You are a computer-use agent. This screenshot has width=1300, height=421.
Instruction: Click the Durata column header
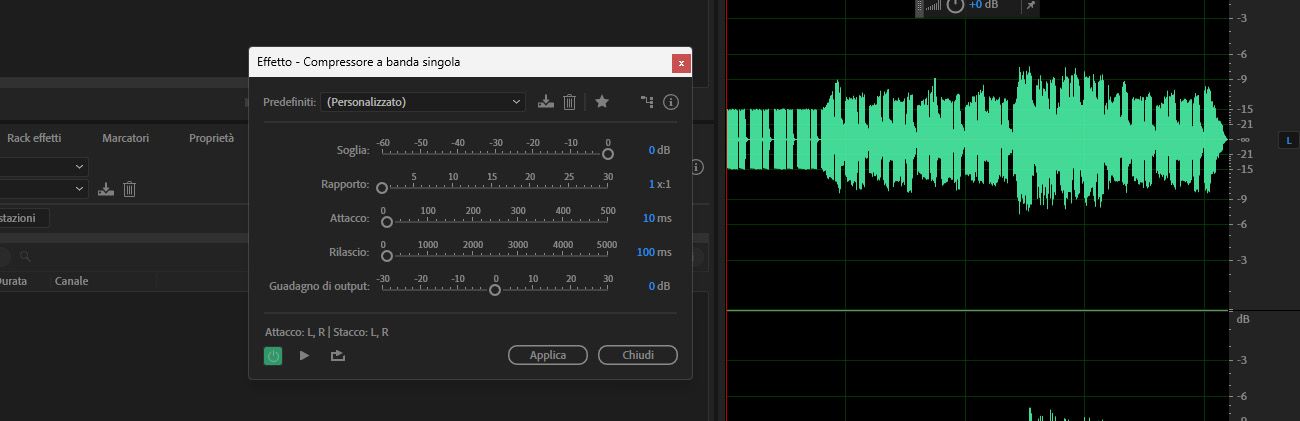tap(13, 281)
